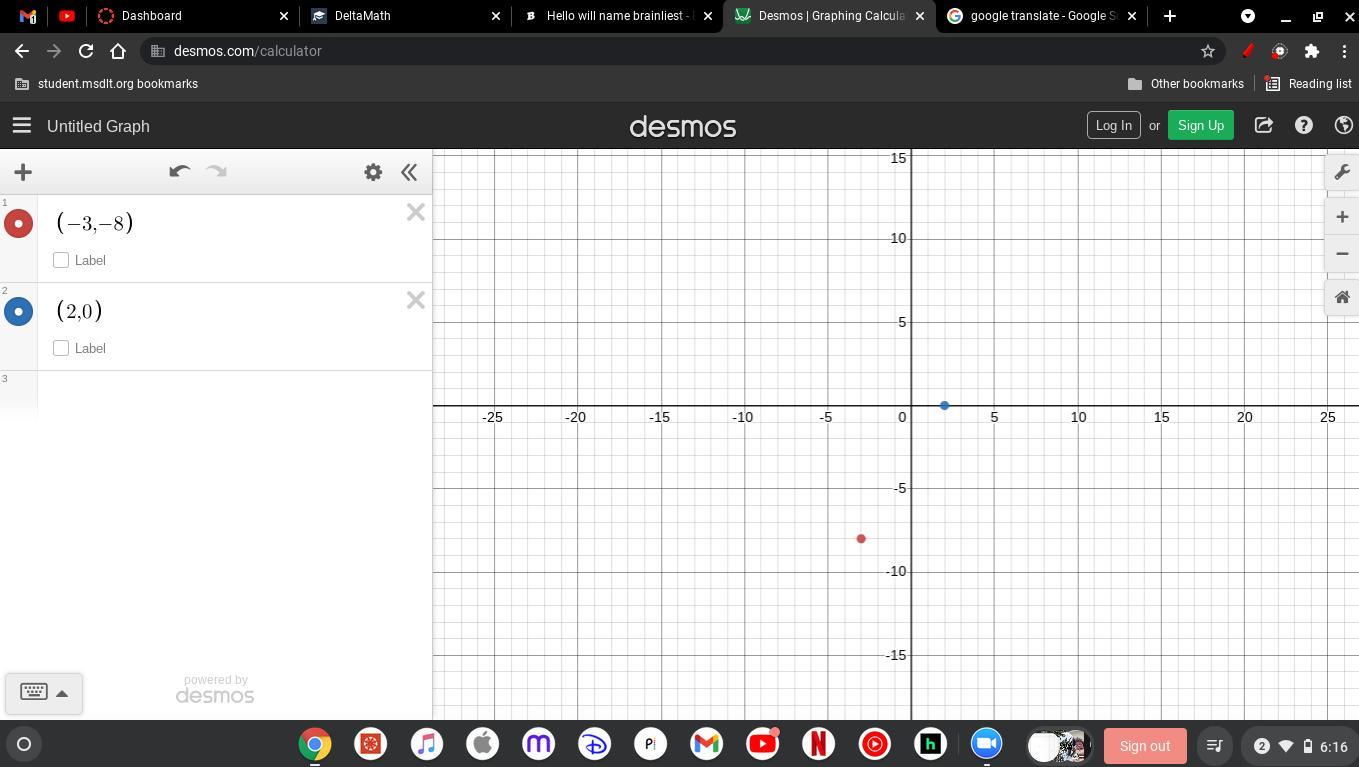Reload the Desmos page

pyautogui.click(x=86, y=51)
